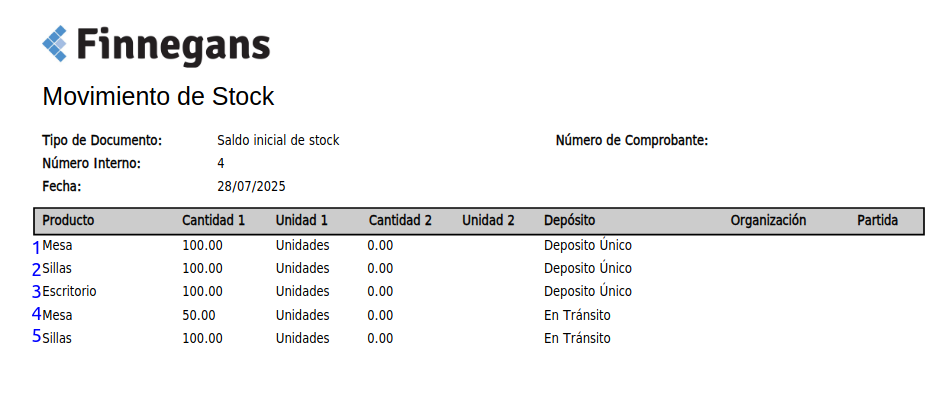
Task: Click the Producto column header
Action: point(68,221)
